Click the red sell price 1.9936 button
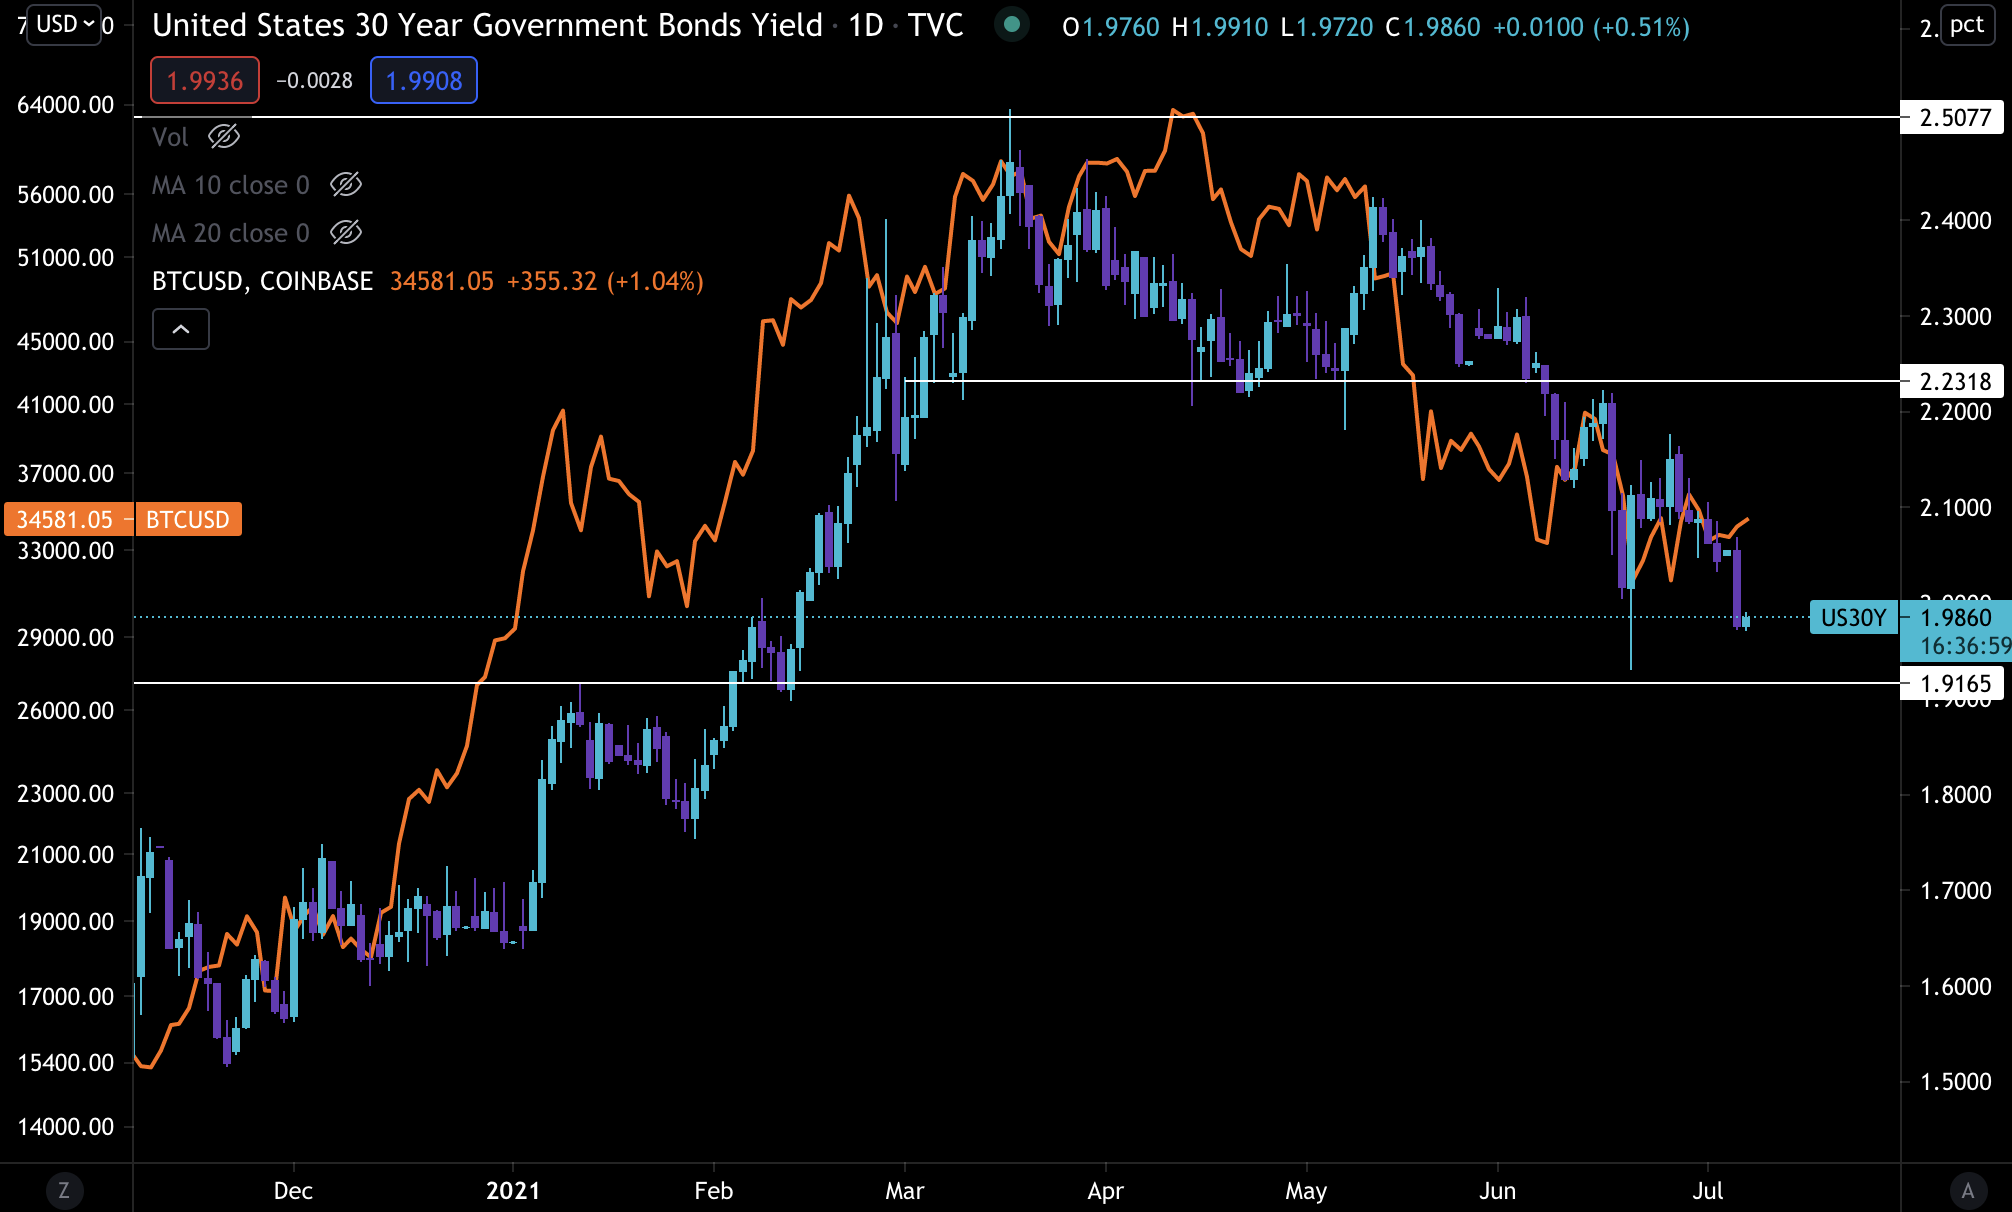Viewport: 2012px width, 1212px height. point(205,81)
